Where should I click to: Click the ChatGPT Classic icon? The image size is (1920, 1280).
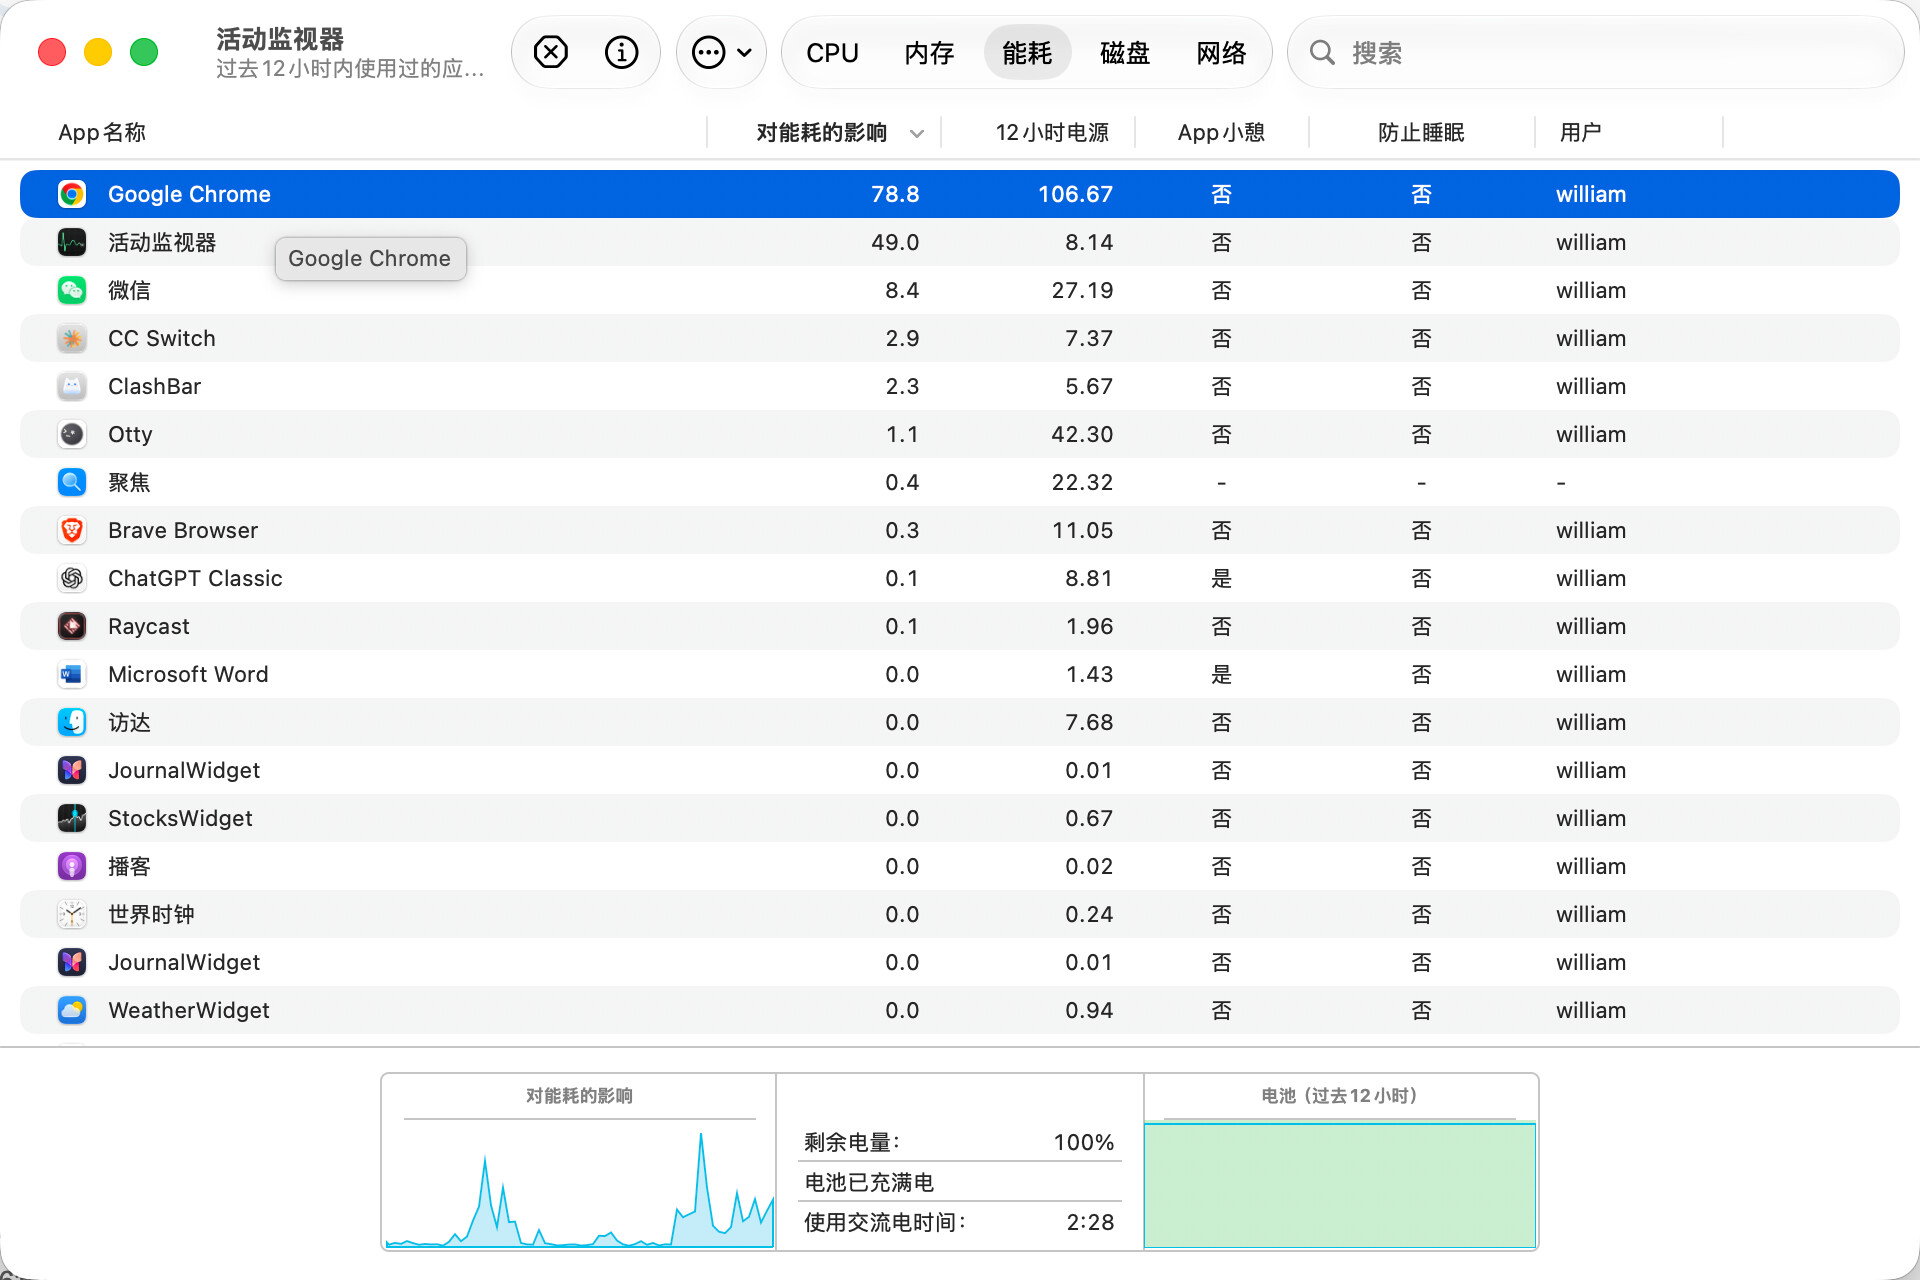click(x=72, y=578)
